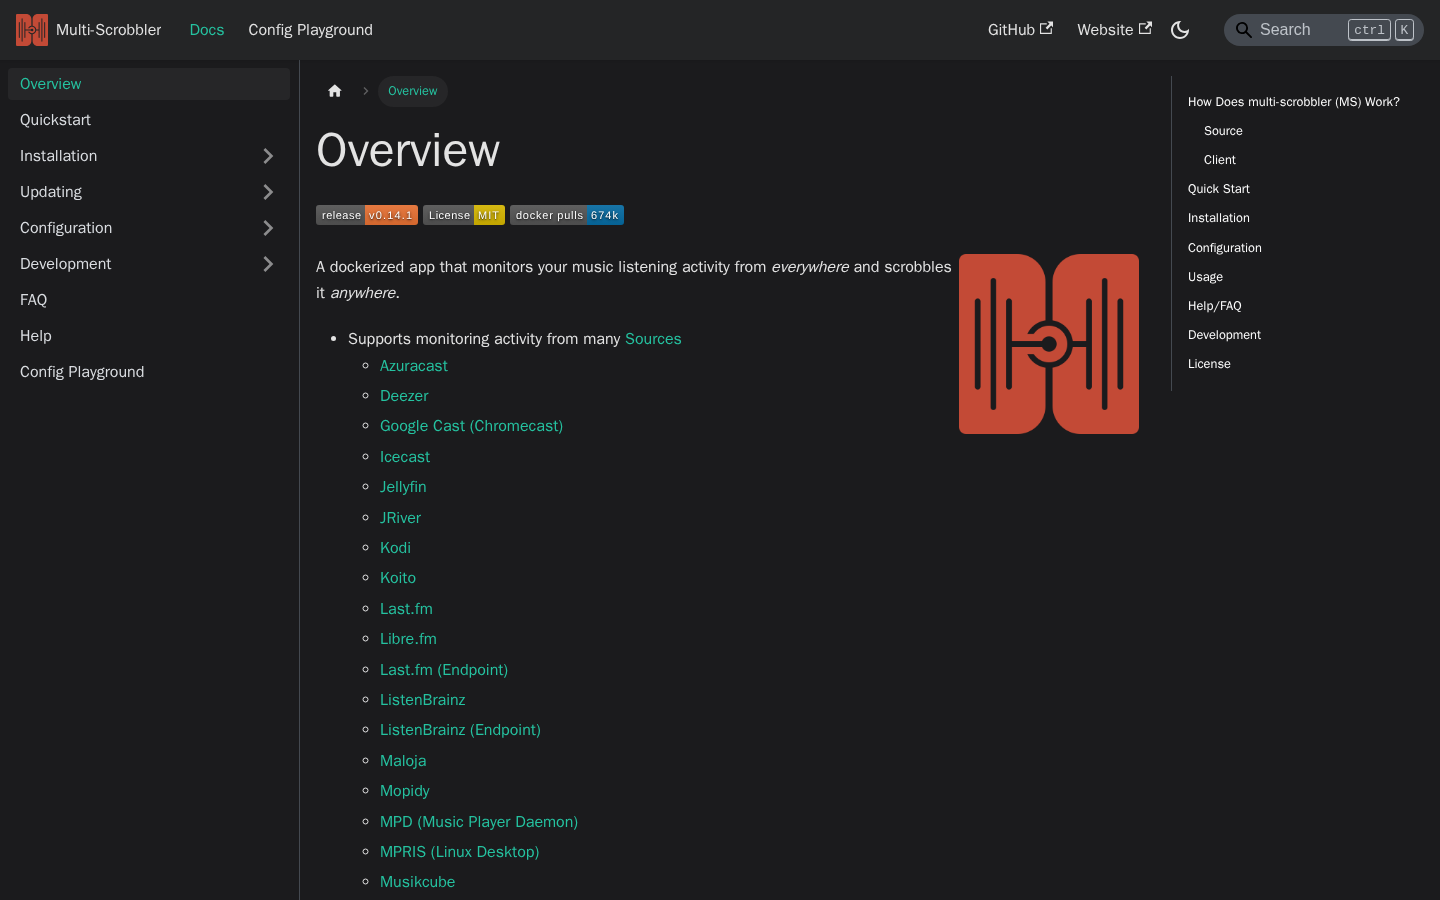This screenshot has width=1440, height=900.
Task: Click the large Multi-Scrobbler logo image
Action: 1049,344
